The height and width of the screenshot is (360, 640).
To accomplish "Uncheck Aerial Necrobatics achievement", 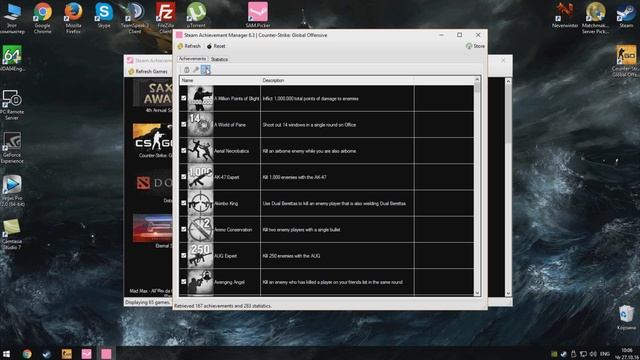I will pyautogui.click(x=184, y=151).
